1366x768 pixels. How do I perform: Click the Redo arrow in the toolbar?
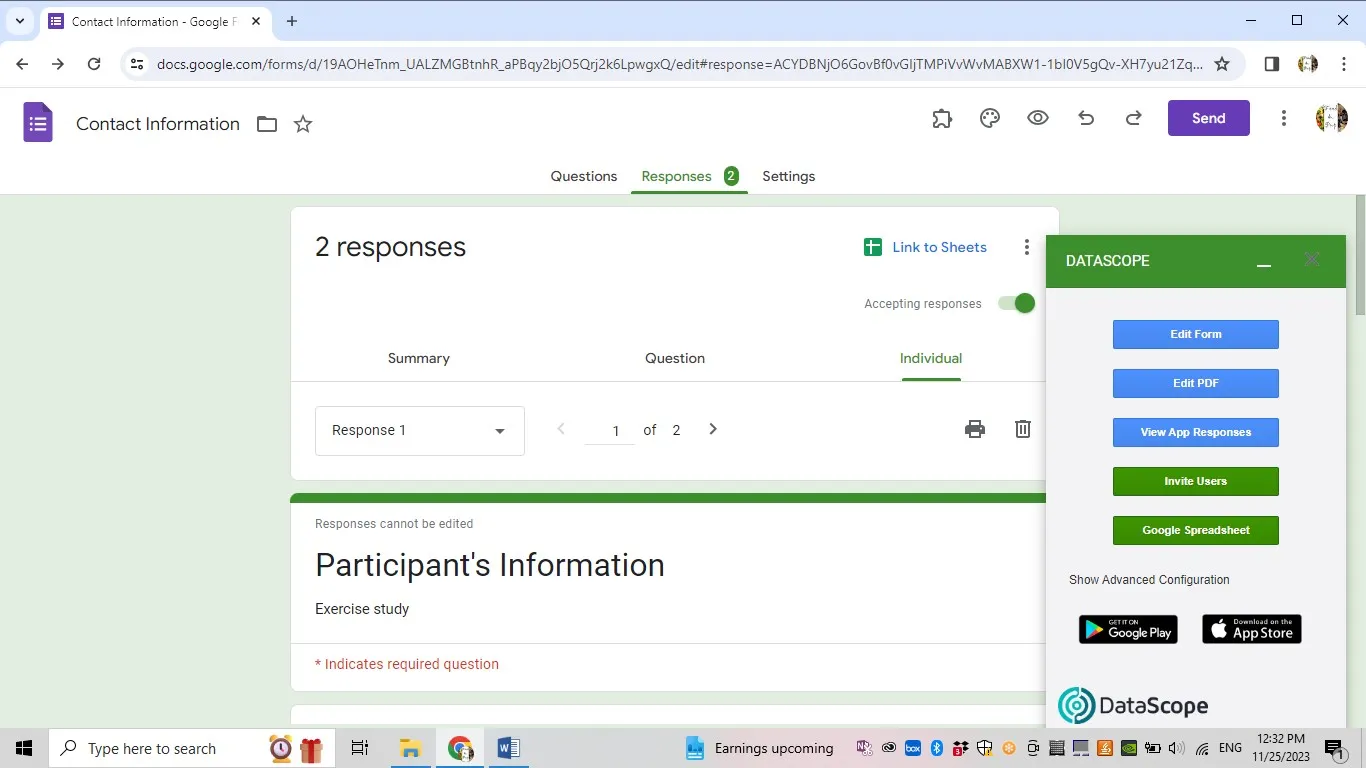1133,118
